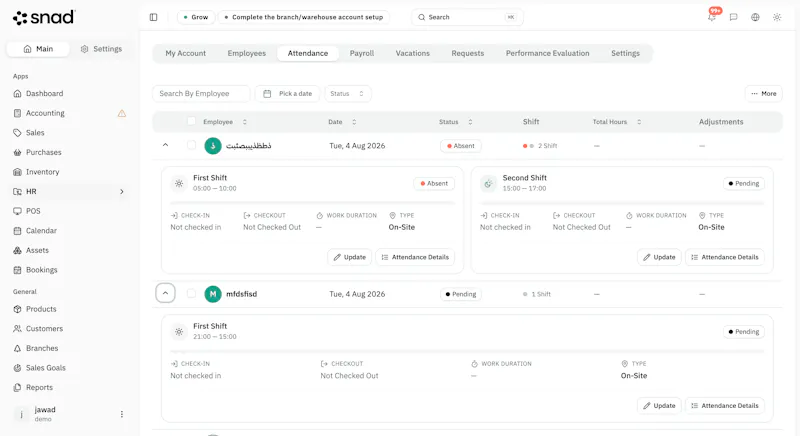The width and height of the screenshot is (800, 436).
Task: Open the chat messages icon
Action: click(x=734, y=17)
